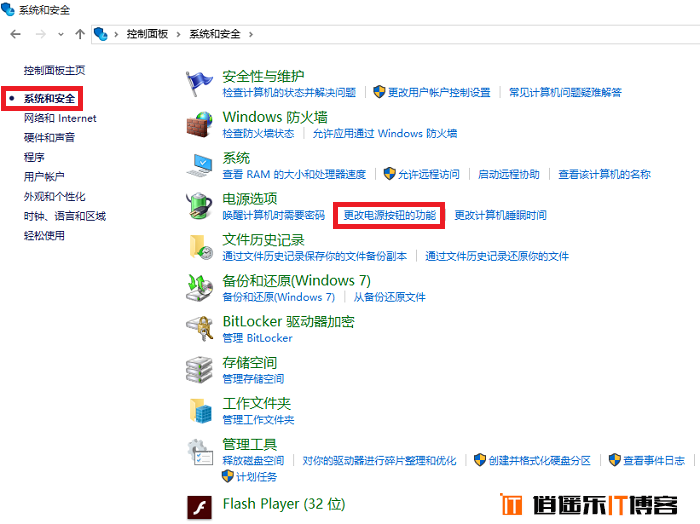Click the Security and Maintenance flag icon
The image size is (700, 524).
point(199,83)
